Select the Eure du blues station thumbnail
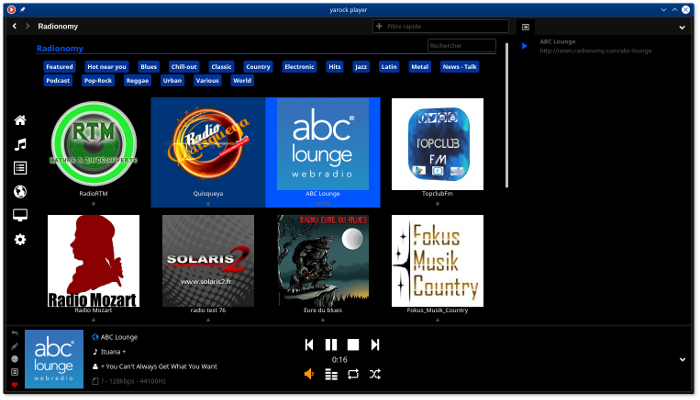The image size is (700, 400). pos(323,261)
